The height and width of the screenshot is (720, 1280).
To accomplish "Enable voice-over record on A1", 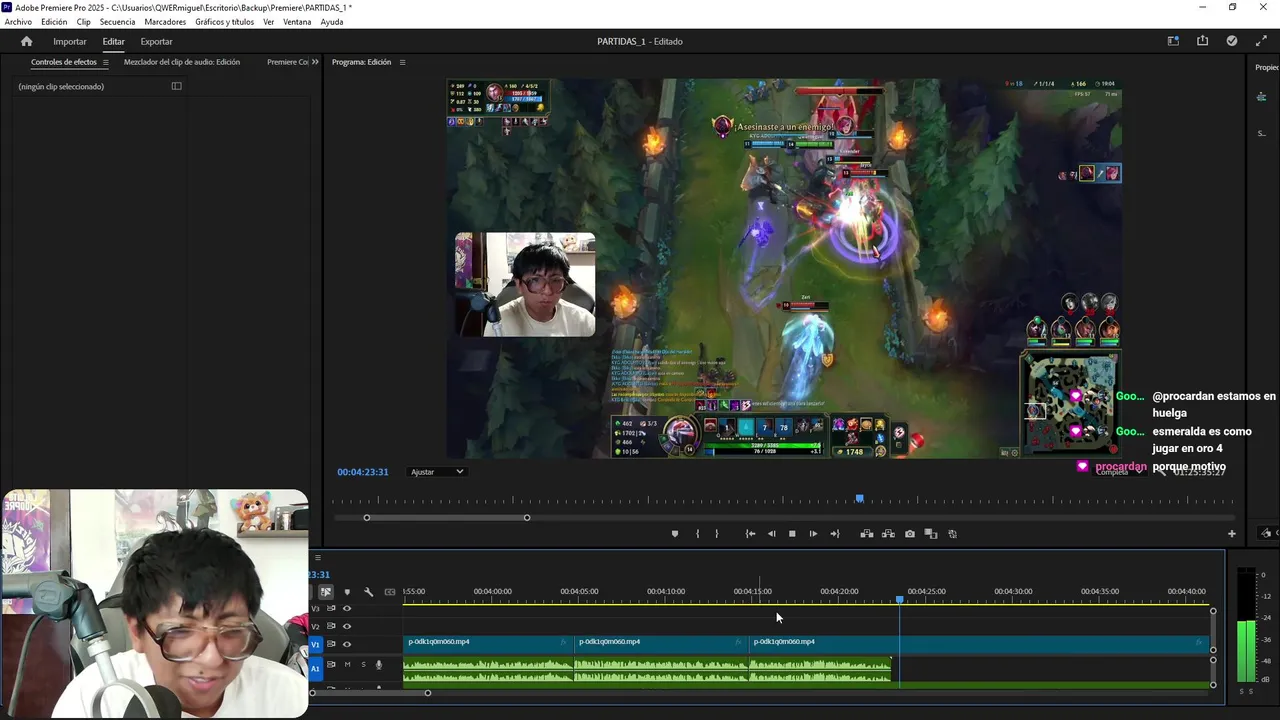I will pos(378,664).
